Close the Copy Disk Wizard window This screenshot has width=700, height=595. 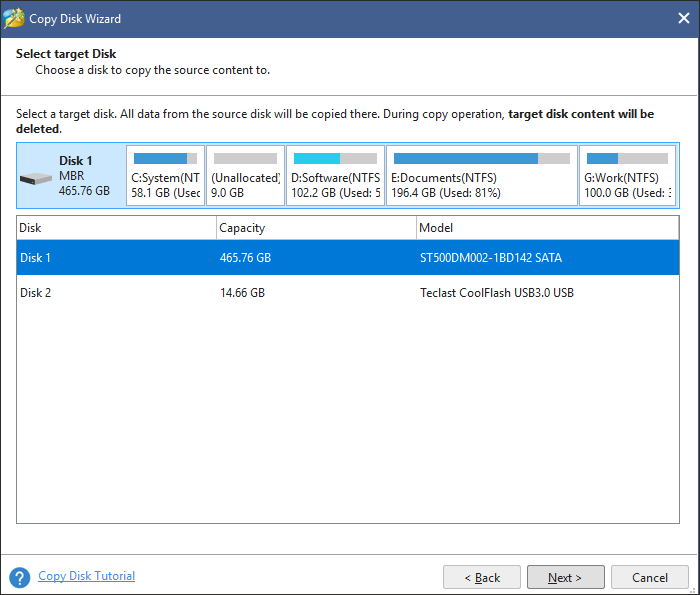tap(683, 18)
